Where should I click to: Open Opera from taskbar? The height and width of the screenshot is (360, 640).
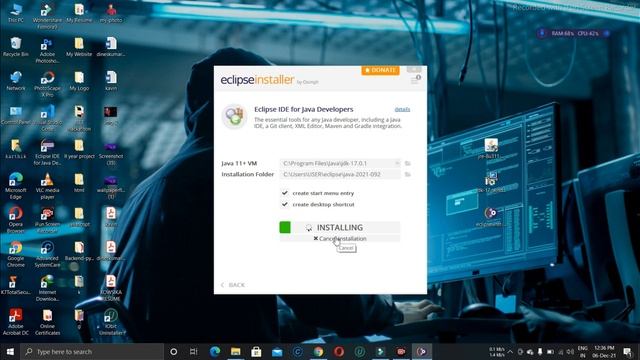339,351
